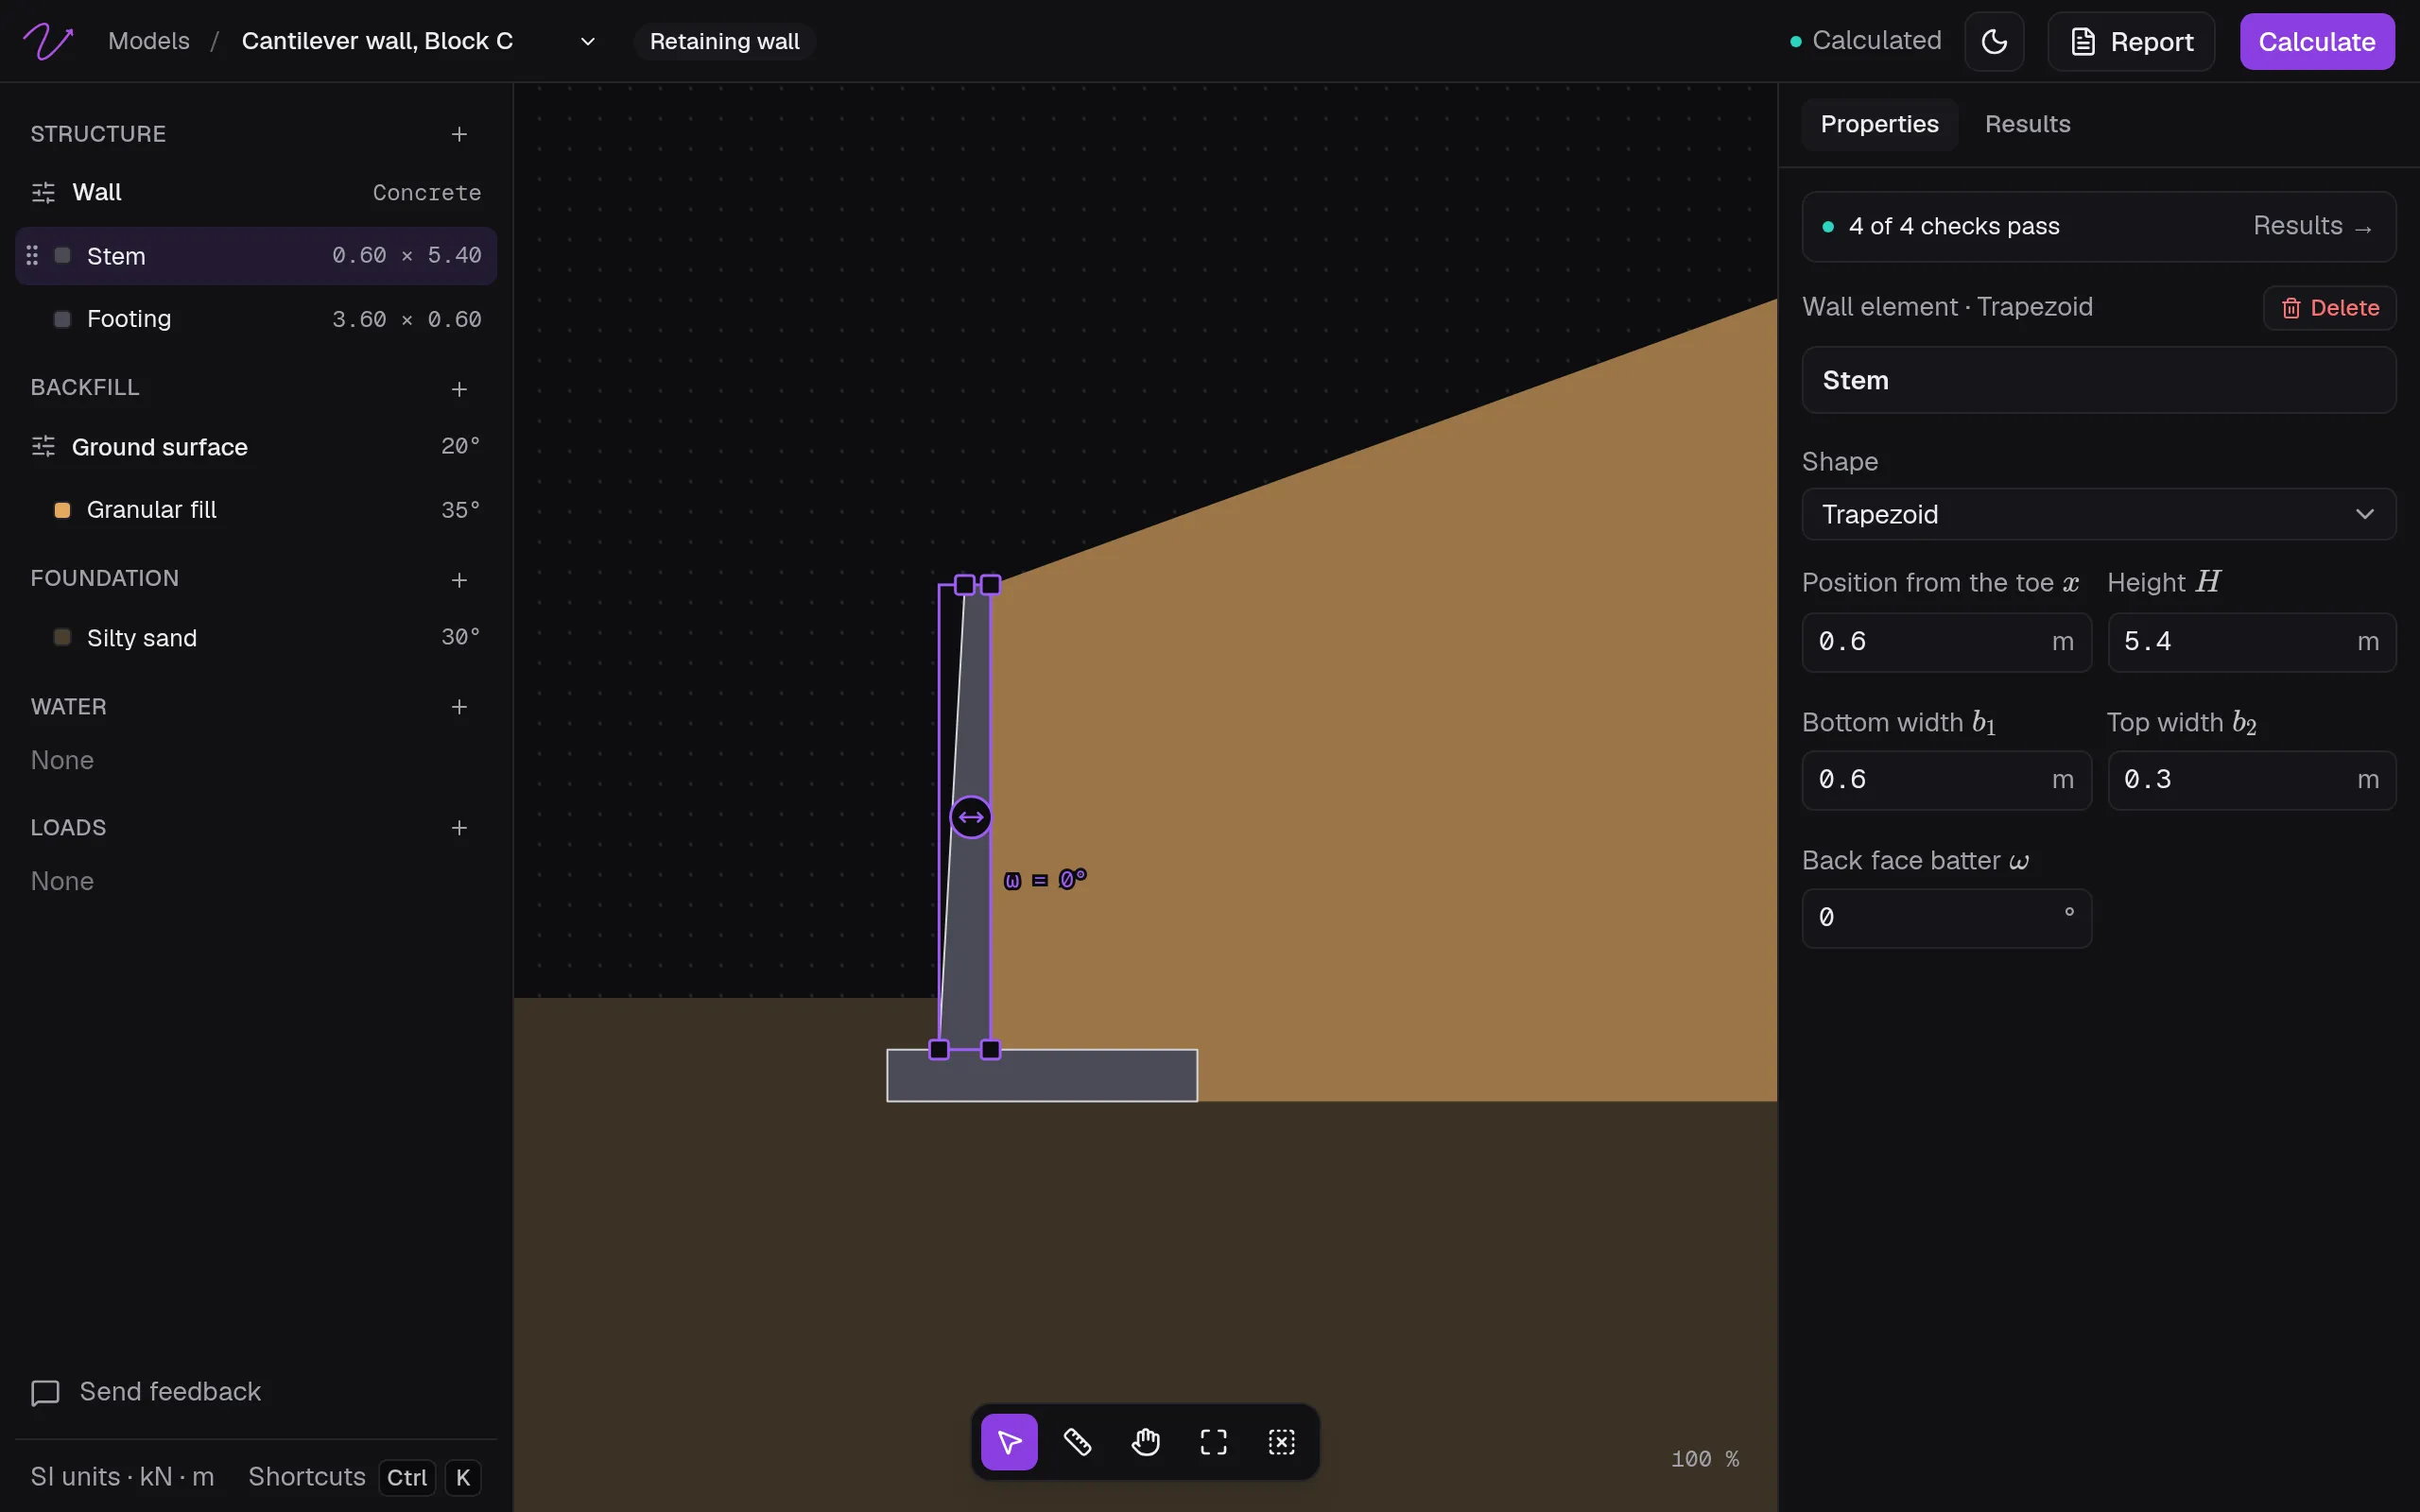Image resolution: width=2420 pixels, height=1512 pixels.
Task: Click the 100 % zoom level
Action: 1705,1459
